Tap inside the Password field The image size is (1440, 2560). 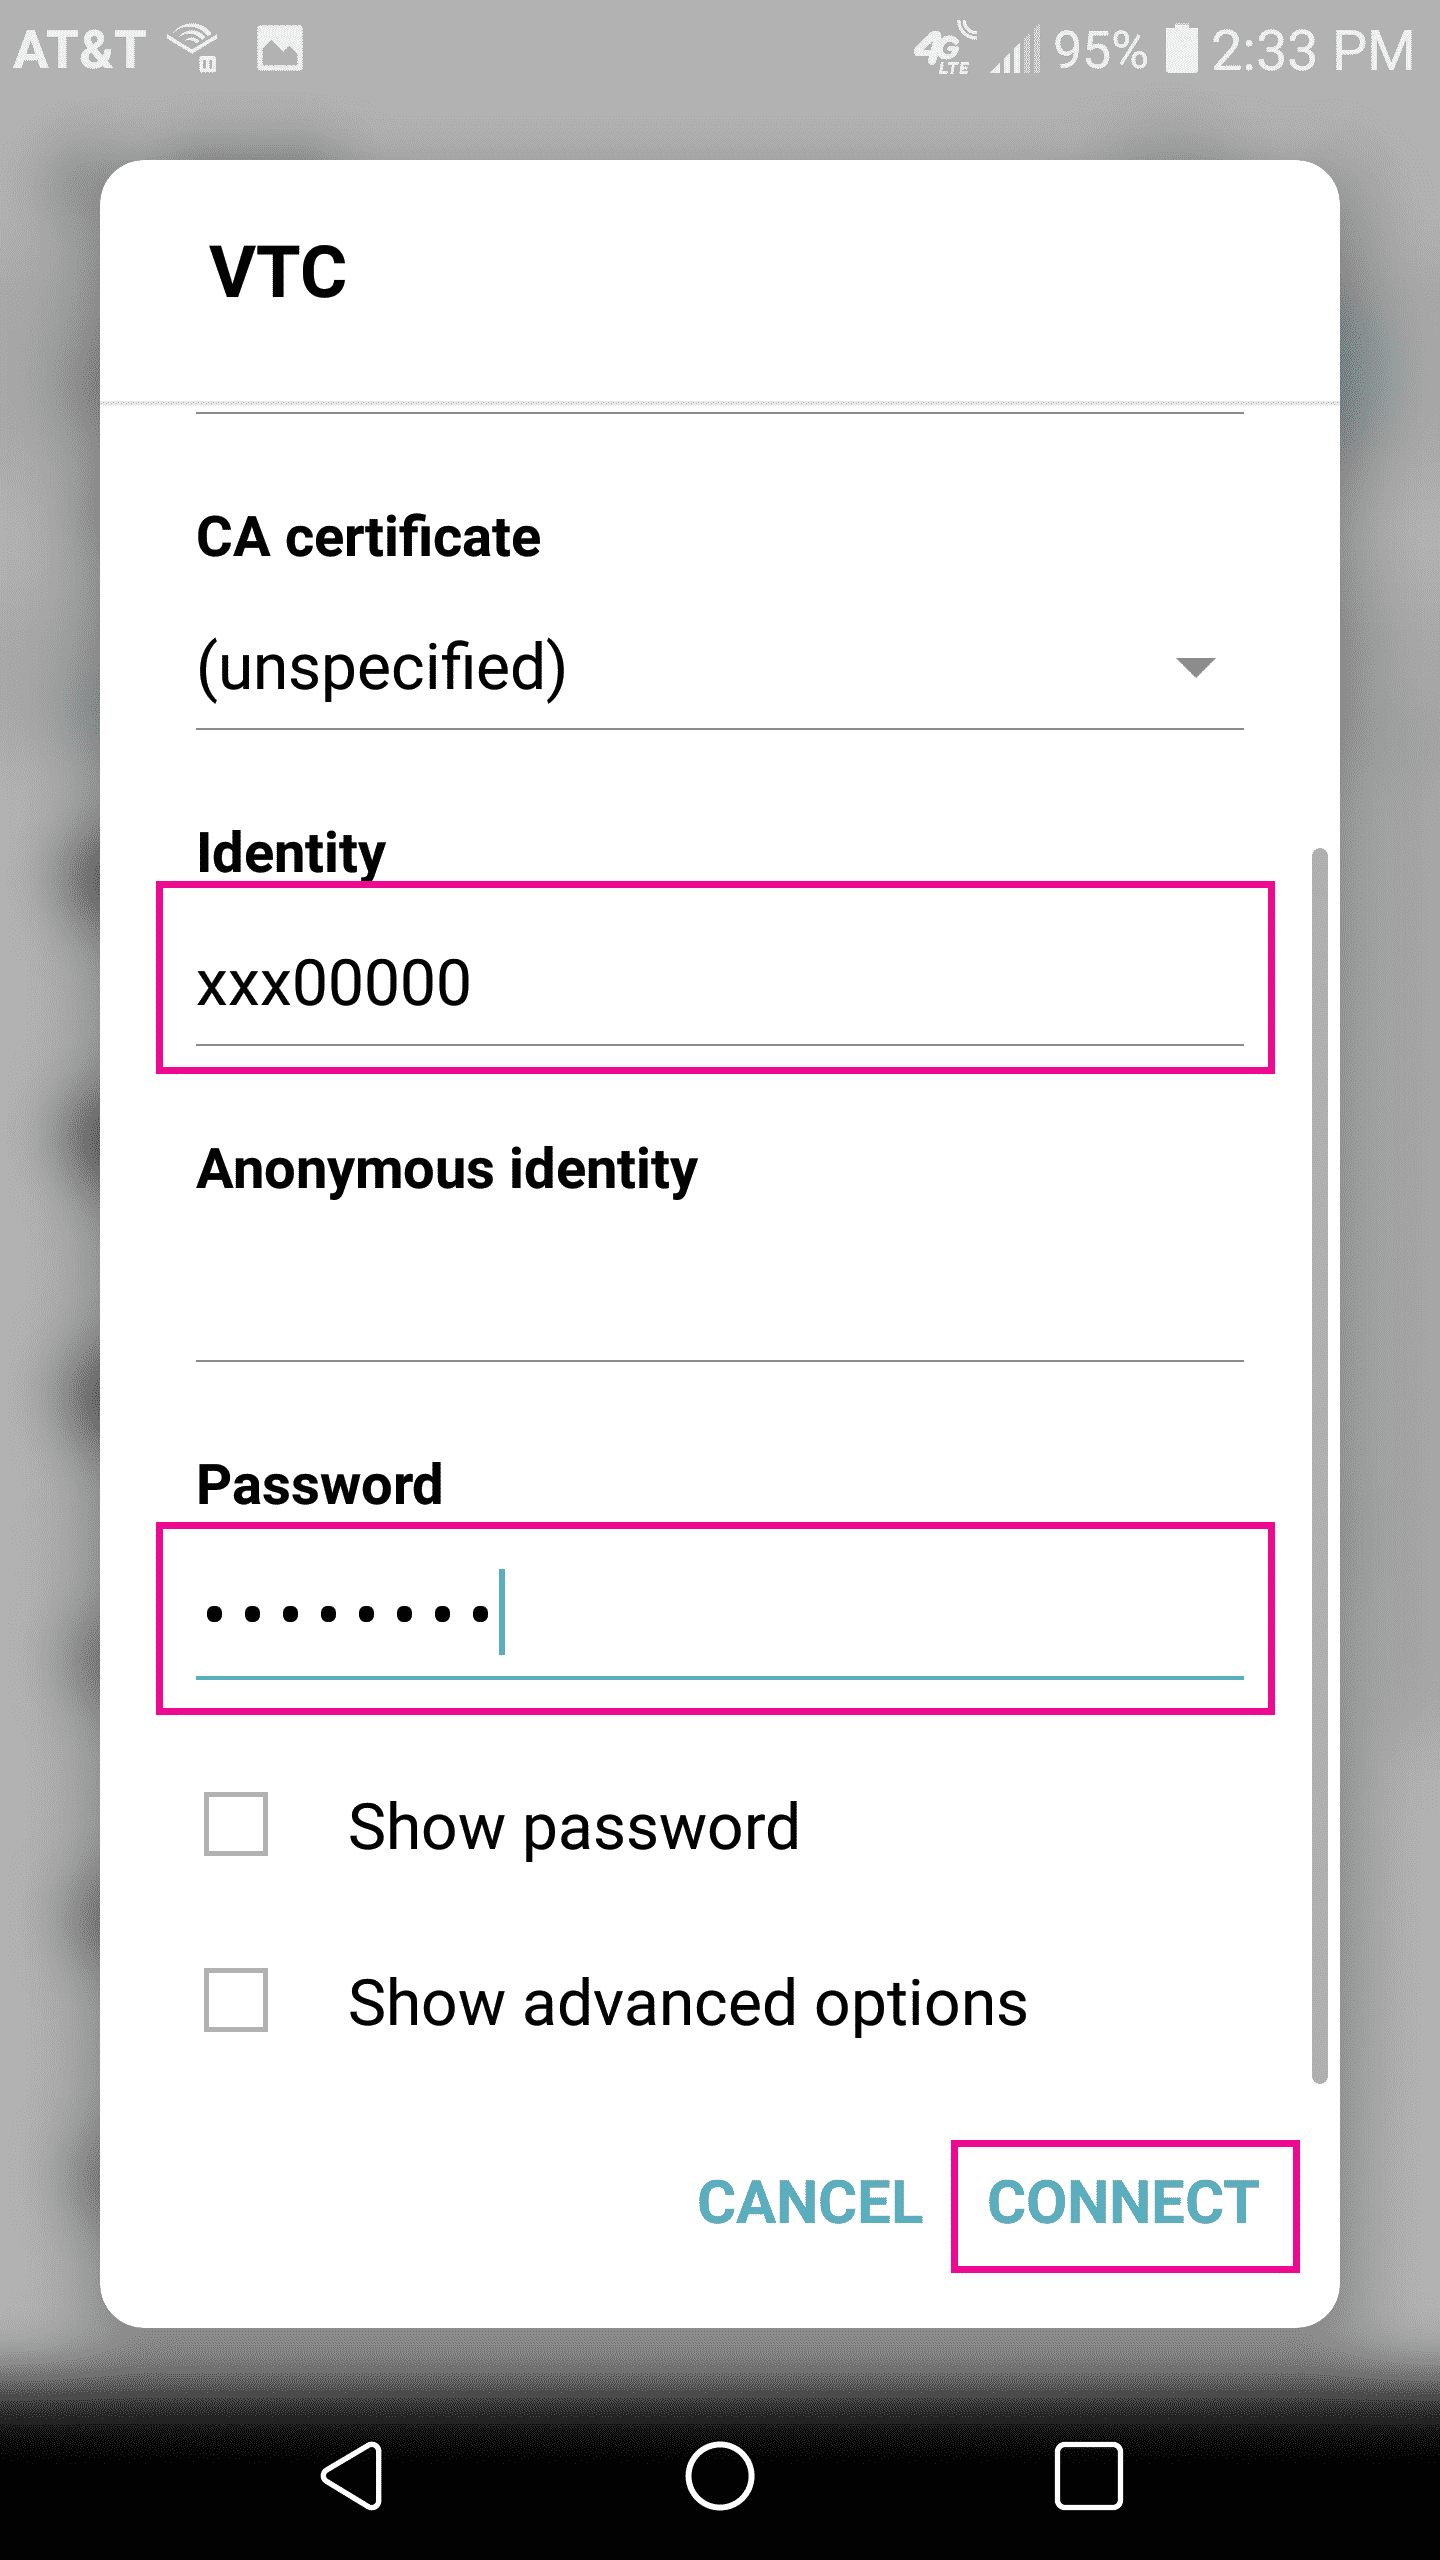coord(720,1614)
